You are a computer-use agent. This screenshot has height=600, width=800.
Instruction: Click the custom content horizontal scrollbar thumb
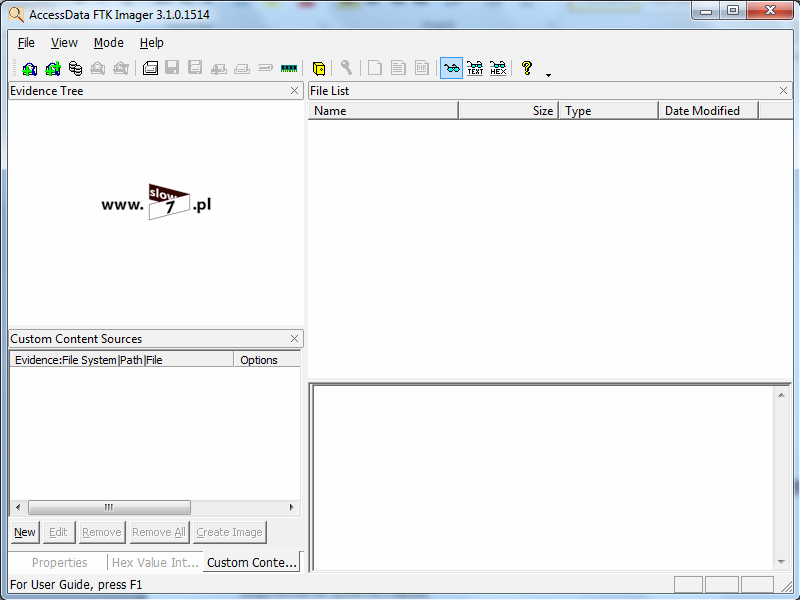tap(109, 507)
